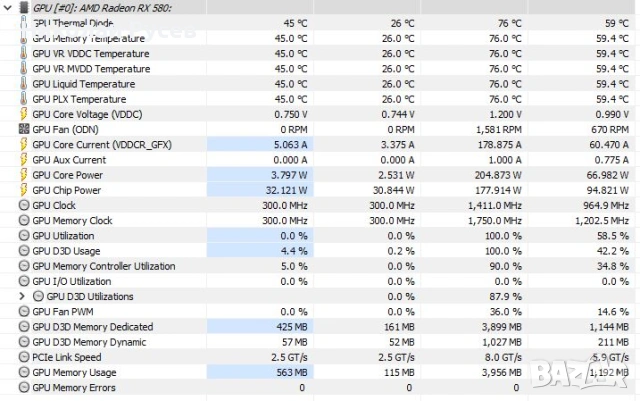Select the 'PCIe Link Speed' label

(x=67, y=357)
